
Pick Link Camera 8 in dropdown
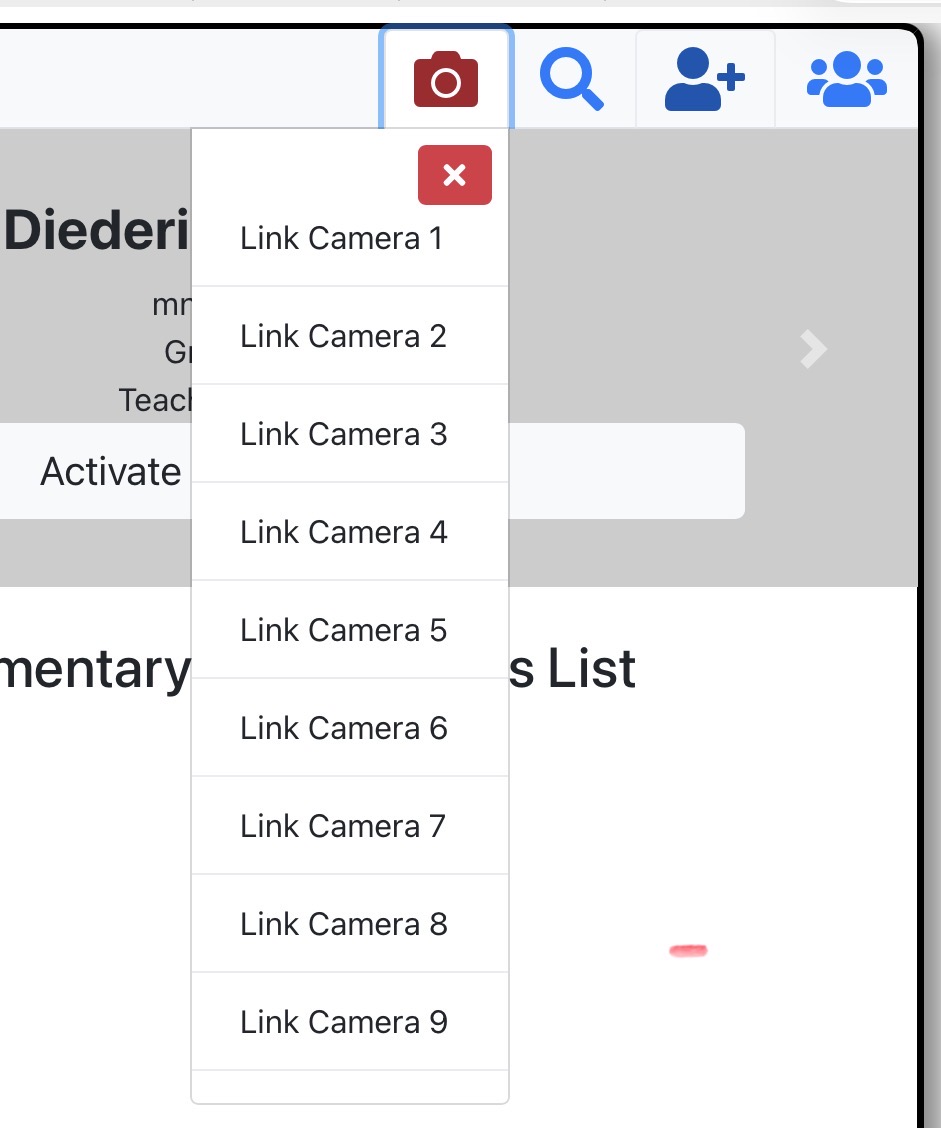coord(343,925)
